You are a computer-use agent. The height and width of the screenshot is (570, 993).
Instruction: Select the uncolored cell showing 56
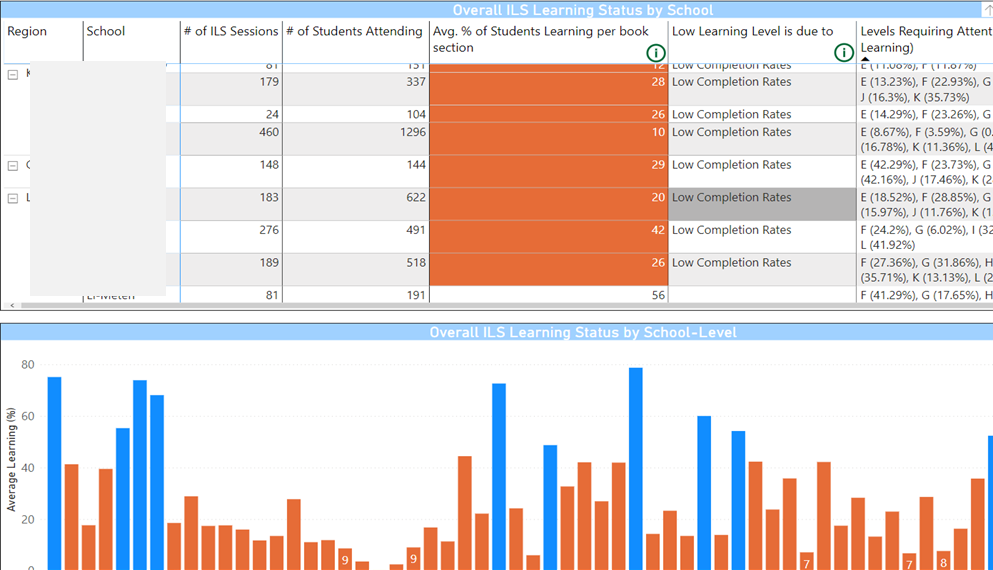(548, 294)
